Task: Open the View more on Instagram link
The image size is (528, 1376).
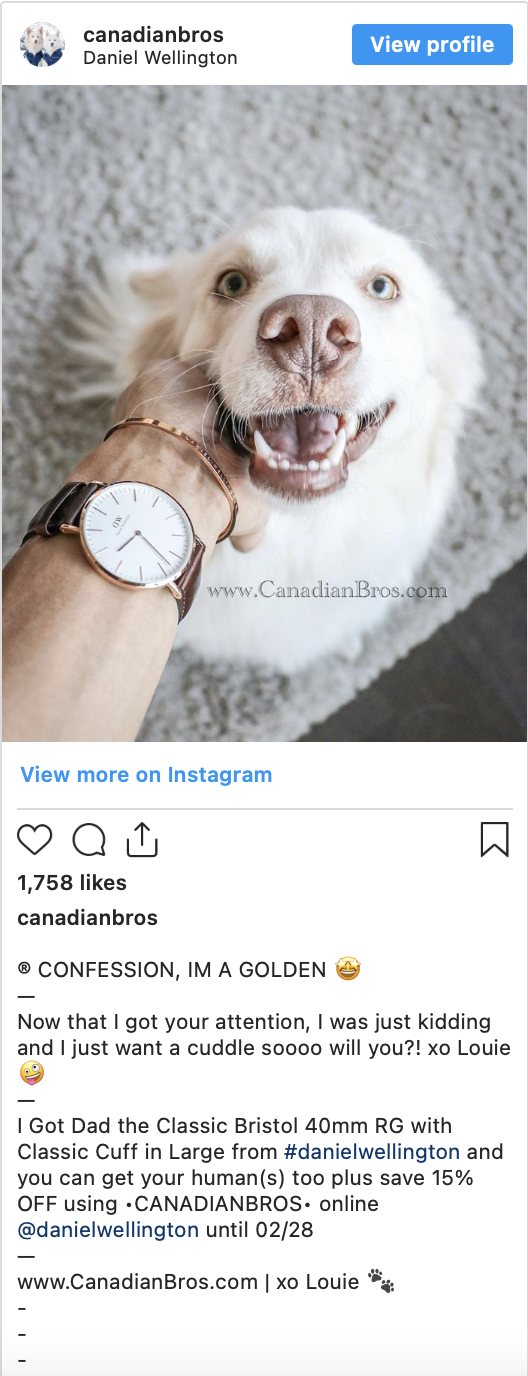Action: [x=146, y=775]
